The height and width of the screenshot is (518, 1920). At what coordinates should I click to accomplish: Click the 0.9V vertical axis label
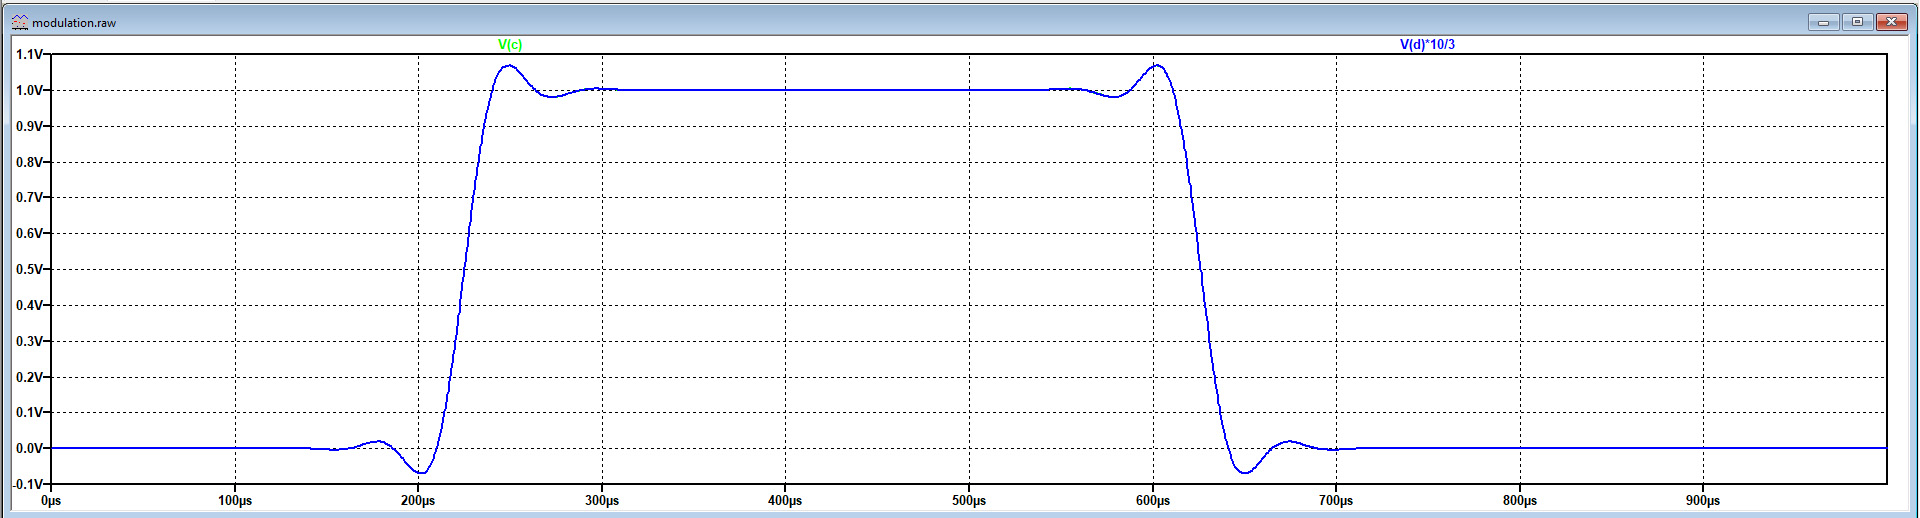(x=29, y=126)
